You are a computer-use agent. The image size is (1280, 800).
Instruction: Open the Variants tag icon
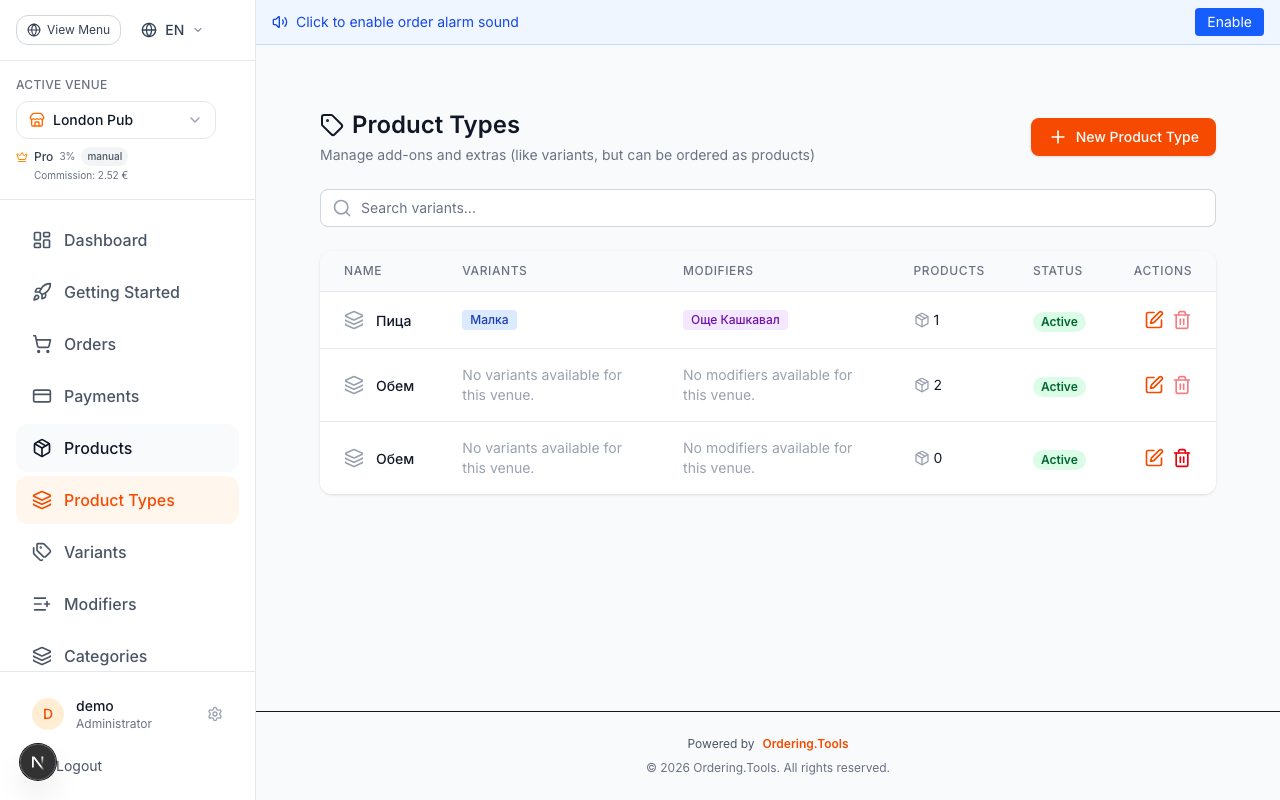41,552
